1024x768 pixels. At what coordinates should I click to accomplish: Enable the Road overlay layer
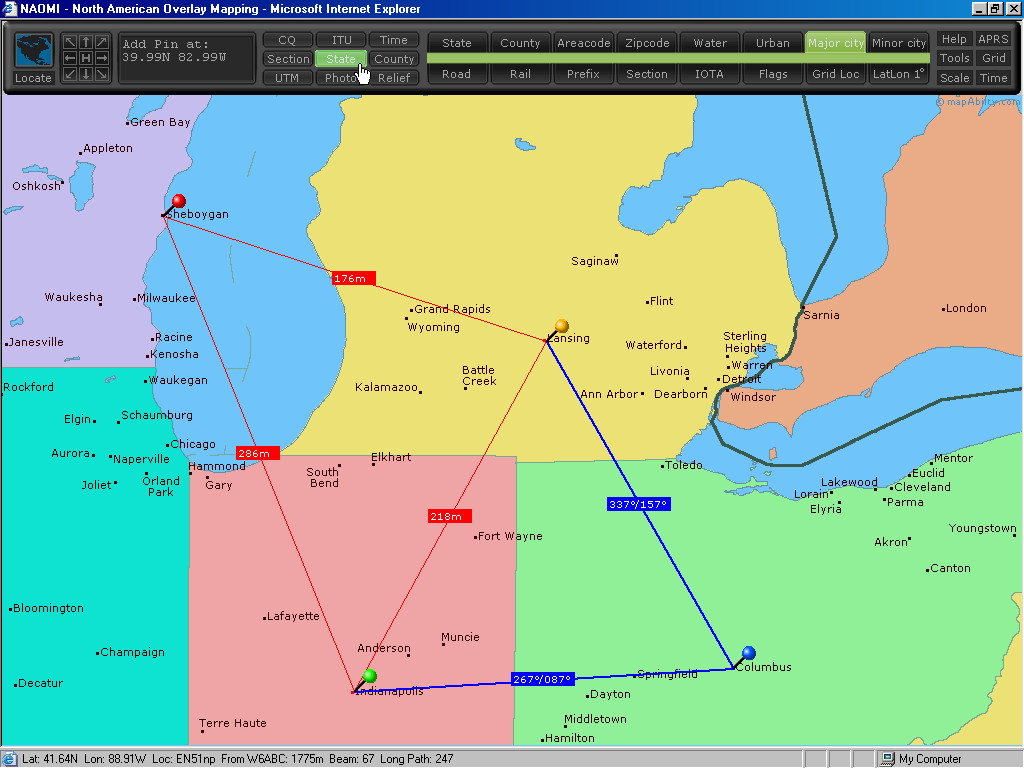point(456,74)
